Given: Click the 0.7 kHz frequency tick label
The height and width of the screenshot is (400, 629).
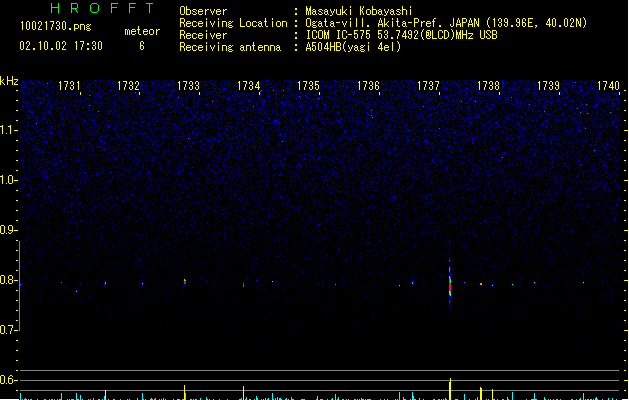Looking at the screenshot, I should tap(8, 330).
